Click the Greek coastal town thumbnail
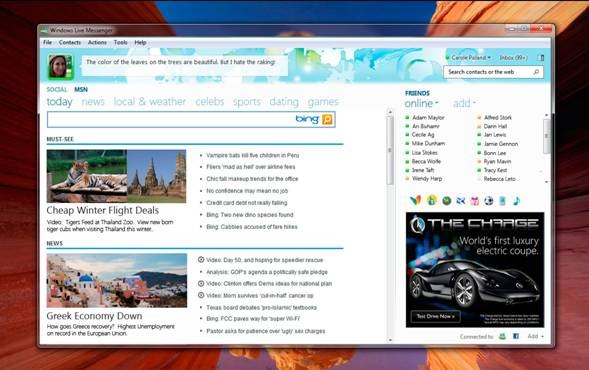This screenshot has height=370, width=589. tap(116, 280)
